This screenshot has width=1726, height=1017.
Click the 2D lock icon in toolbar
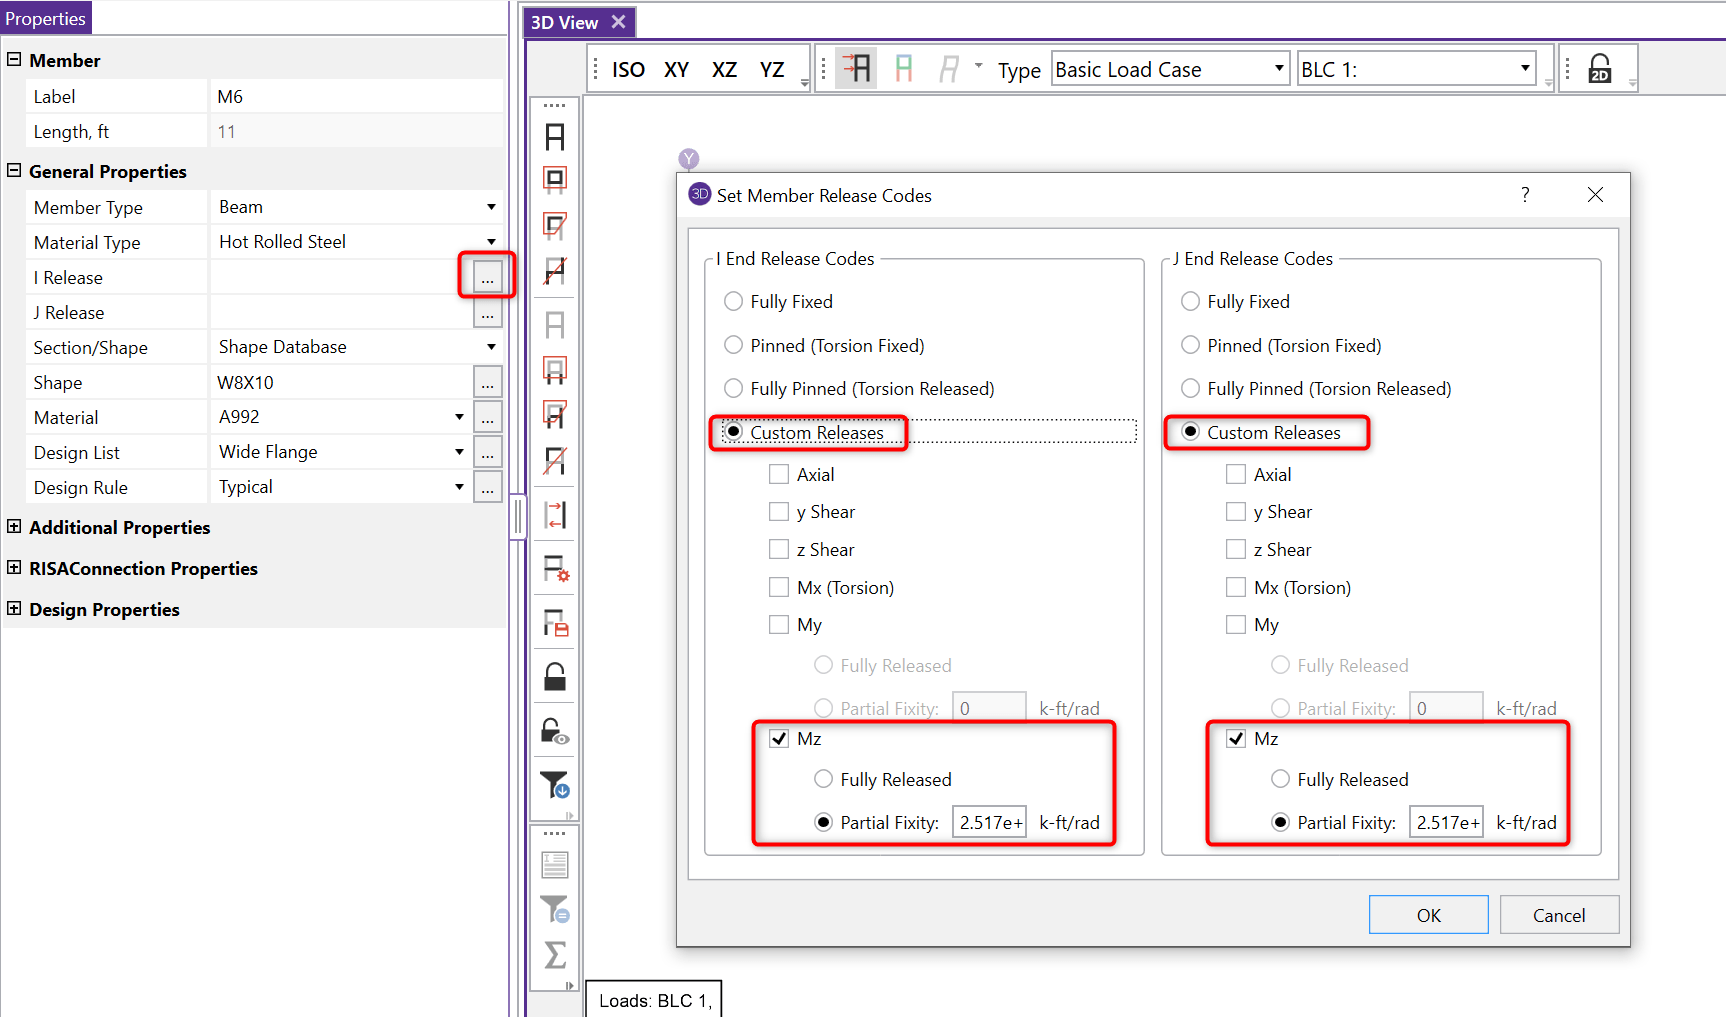pos(1599,69)
